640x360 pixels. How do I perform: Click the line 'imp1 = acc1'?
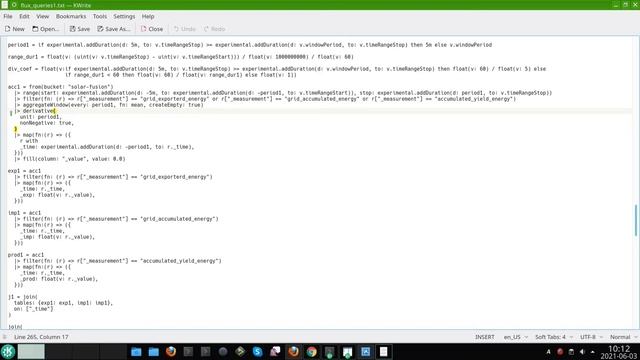24,213
